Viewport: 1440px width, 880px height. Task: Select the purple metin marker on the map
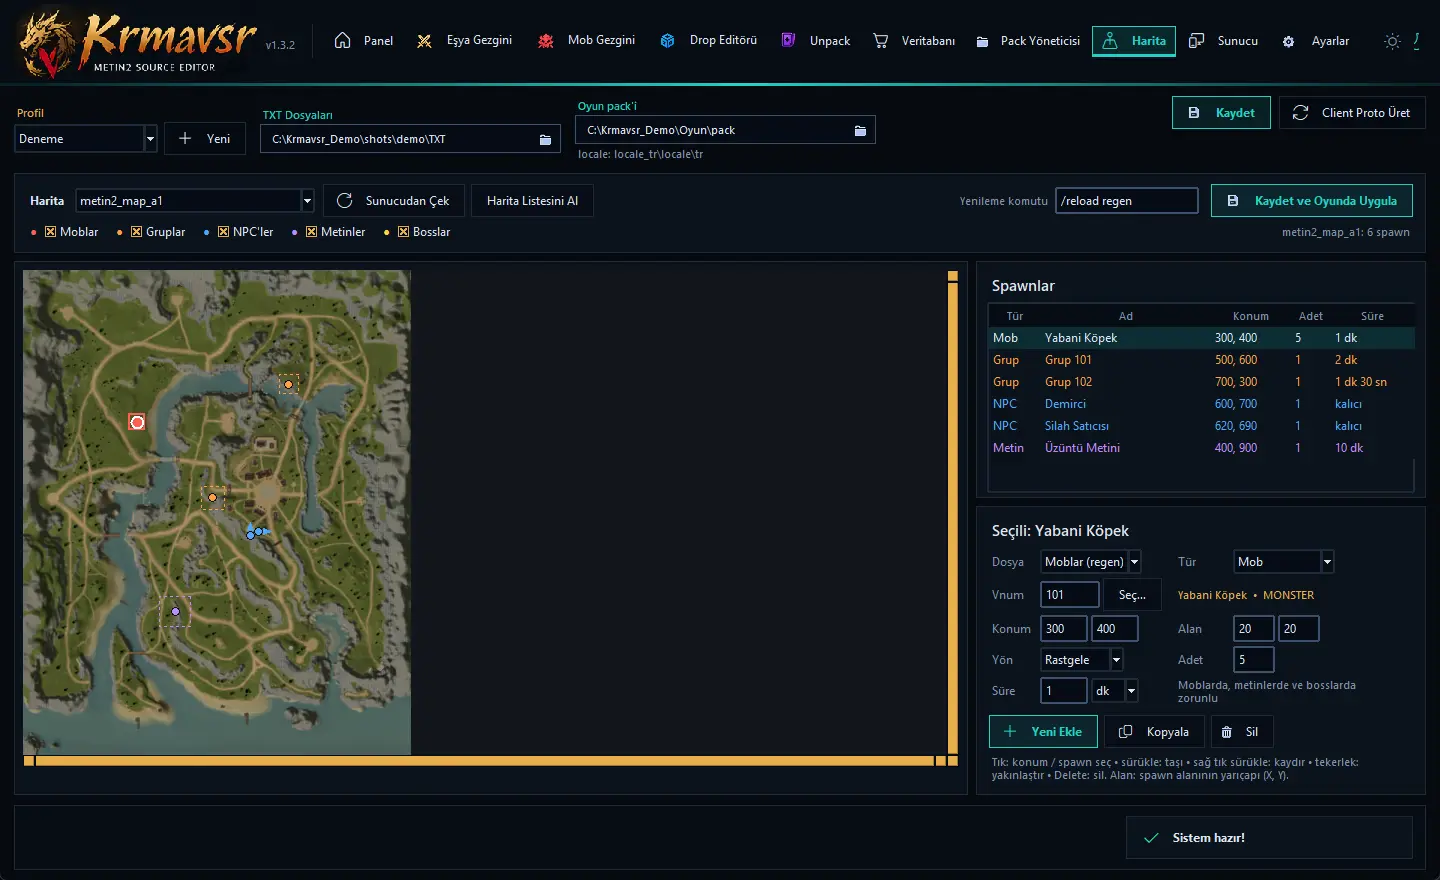(175, 611)
